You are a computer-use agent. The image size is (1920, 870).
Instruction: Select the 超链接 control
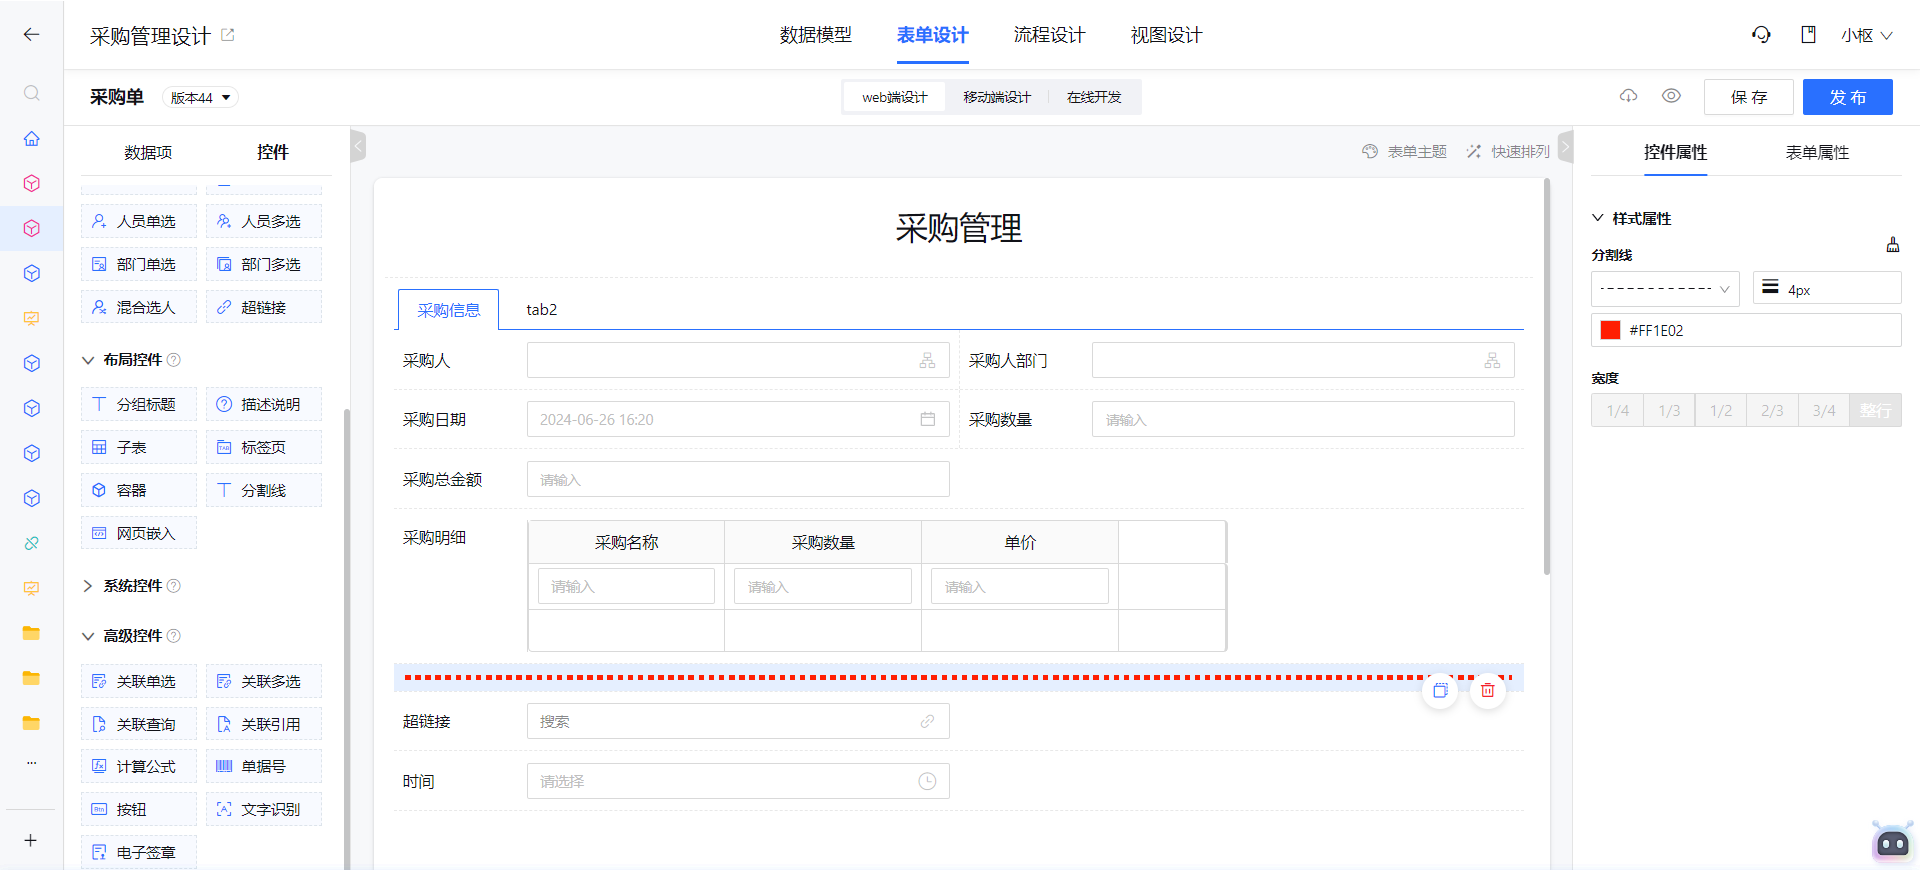pyautogui.click(x=264, y=307)
